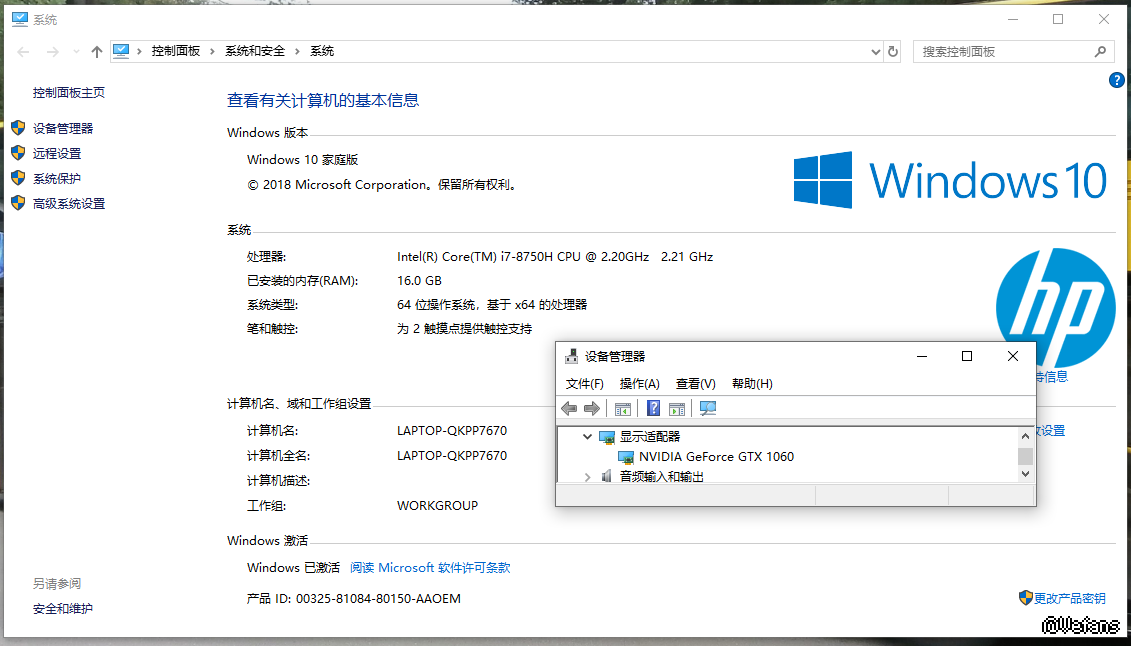Click the chevron between computer icon and 控制面板

(139, 52)
